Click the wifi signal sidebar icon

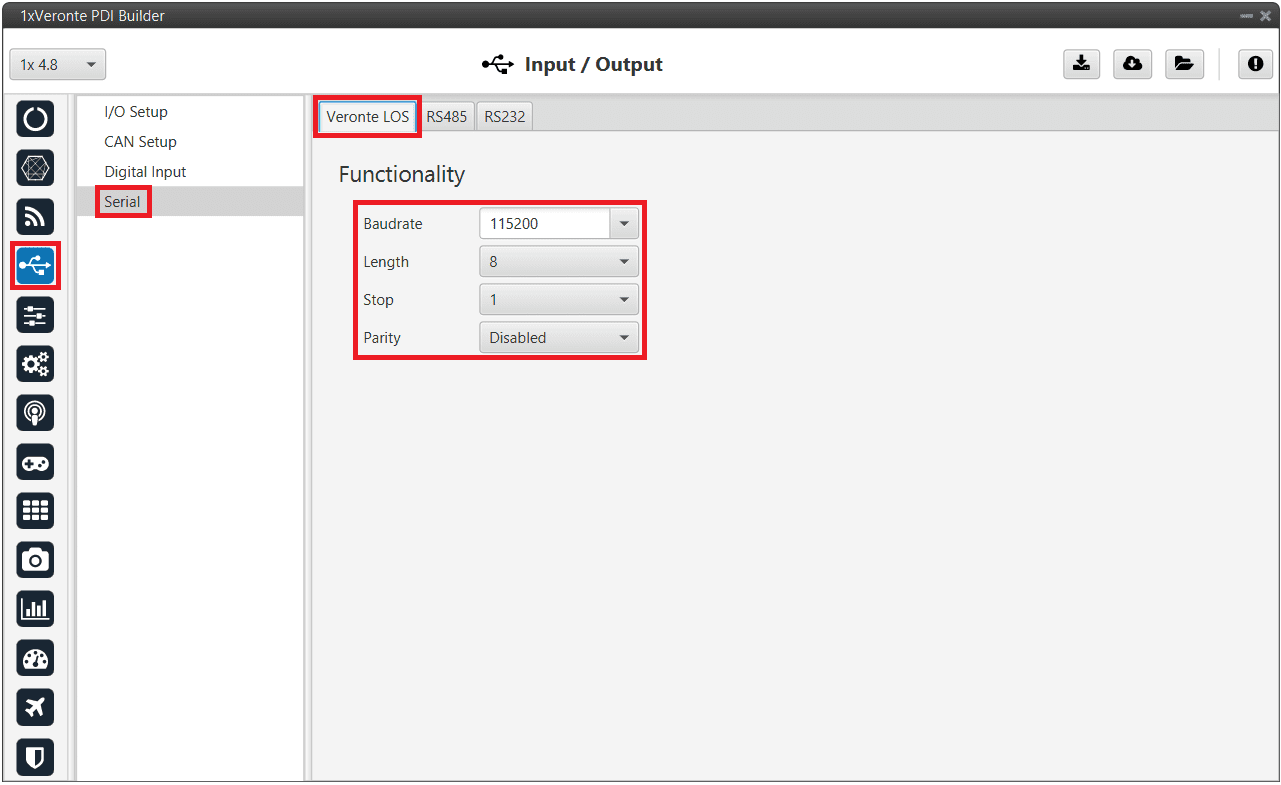point(35,217)
